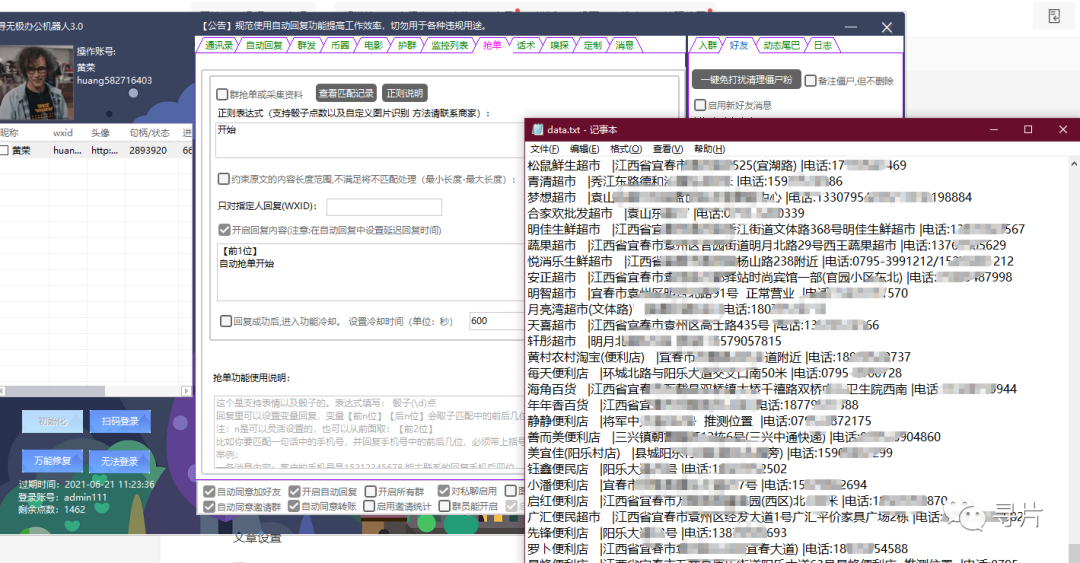Open the 消息 tab
Viewport: 1080px width, 563px height.
pos(625,45)
